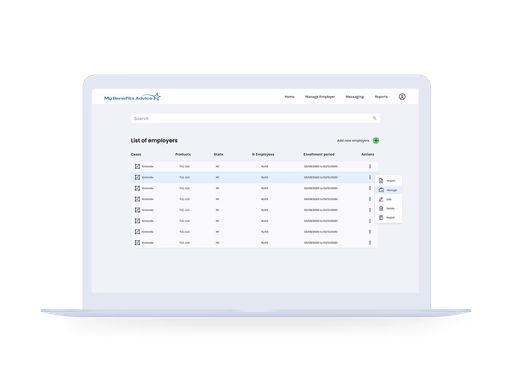Open Reports in top navigation
512x384 pixels.
(x=381, y=97)
